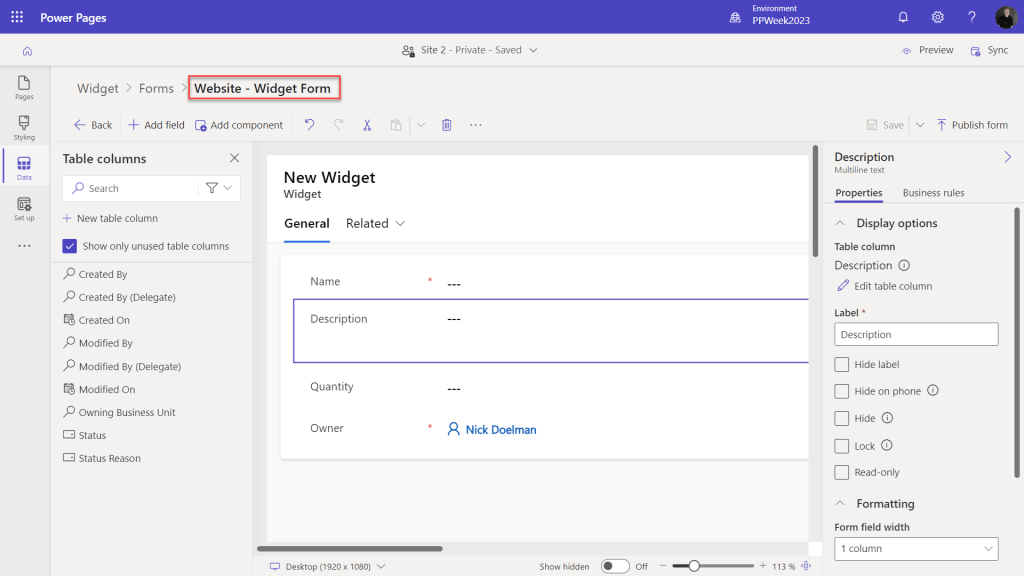The width and height of the screenshot is (1024, 576).
Task: Cut the selected field
Action: (367, 124)
